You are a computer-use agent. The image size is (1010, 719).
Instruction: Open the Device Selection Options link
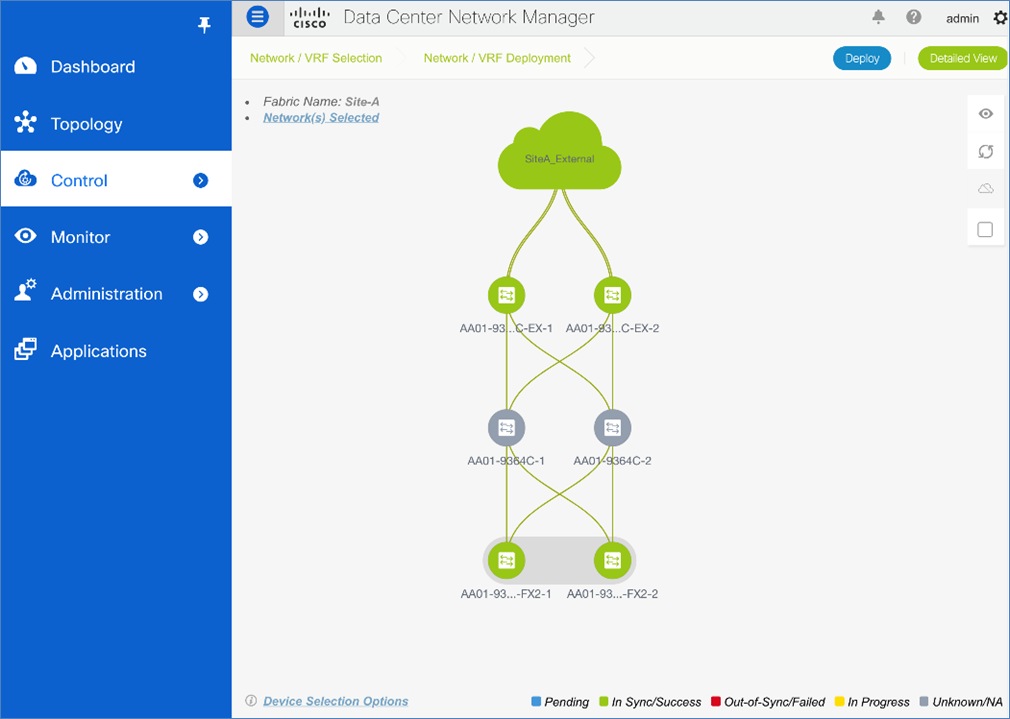(x=336, y=701)
